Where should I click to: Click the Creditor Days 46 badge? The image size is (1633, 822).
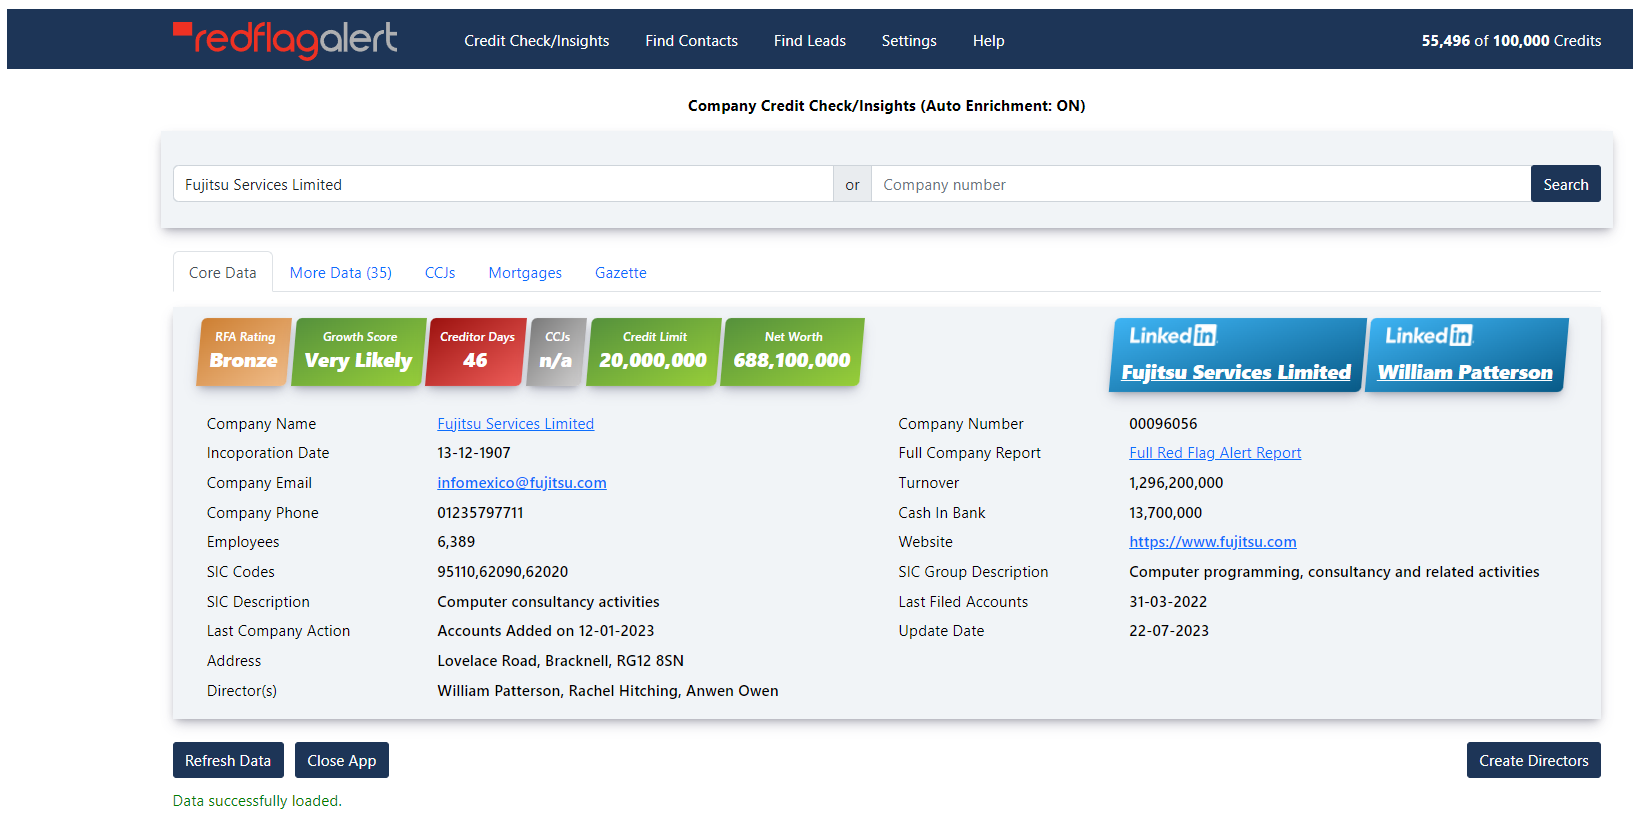coord(476,352)
